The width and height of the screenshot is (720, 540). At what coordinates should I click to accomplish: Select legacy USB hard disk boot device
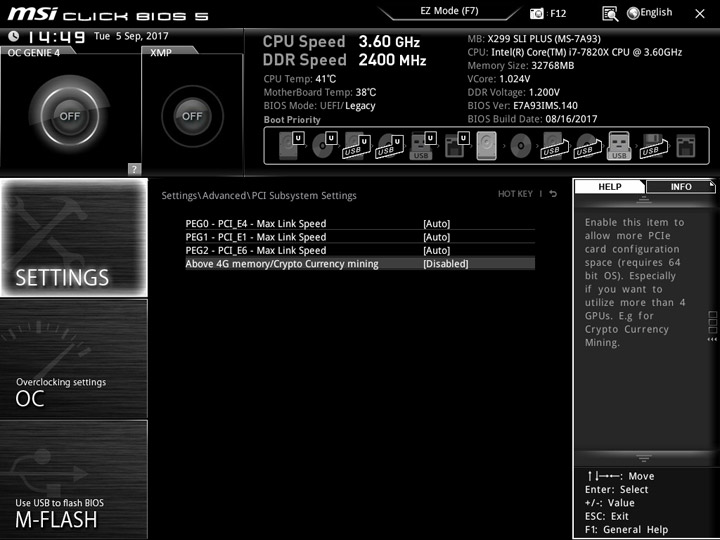tap(555, 146)
